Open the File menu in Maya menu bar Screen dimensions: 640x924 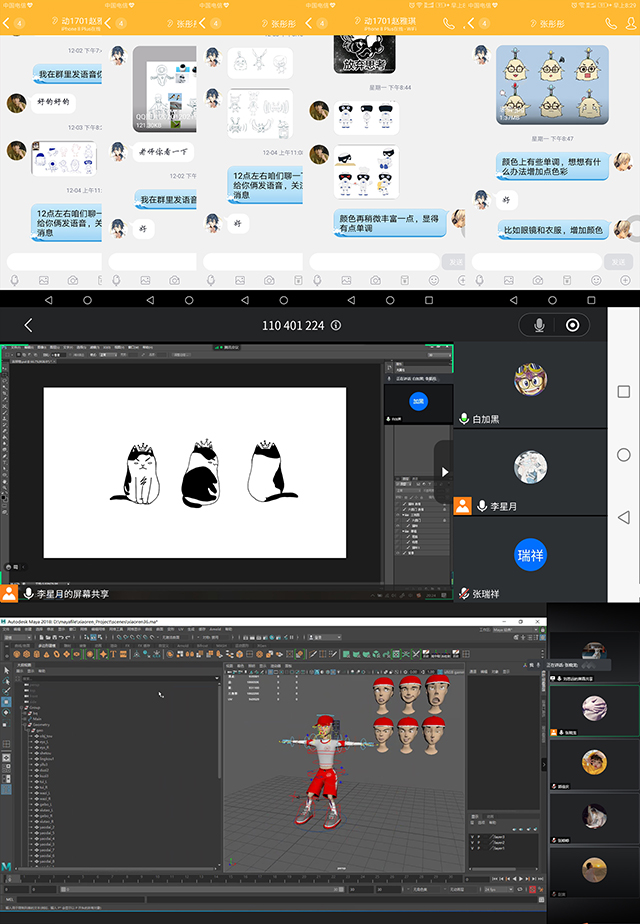8,629
